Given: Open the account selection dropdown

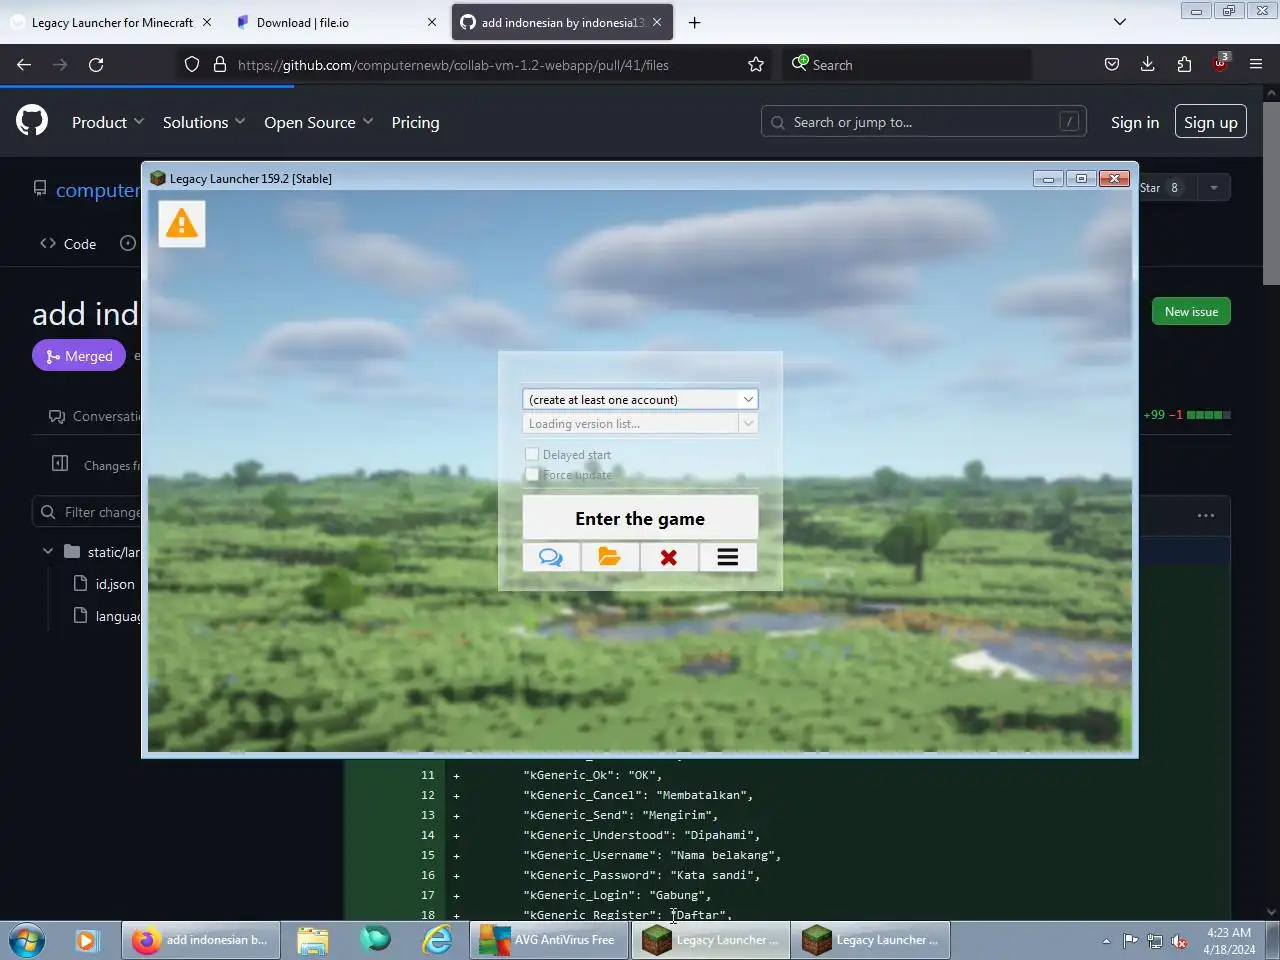Looking at the screenshot, I should tap(640, 399).
